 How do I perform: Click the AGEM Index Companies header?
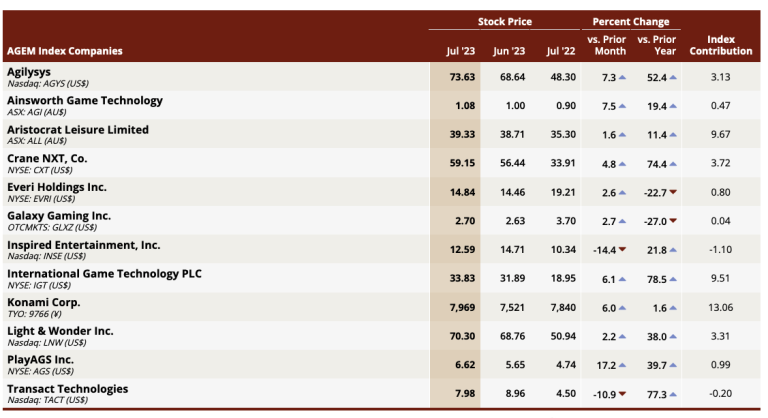pos(65,51)
